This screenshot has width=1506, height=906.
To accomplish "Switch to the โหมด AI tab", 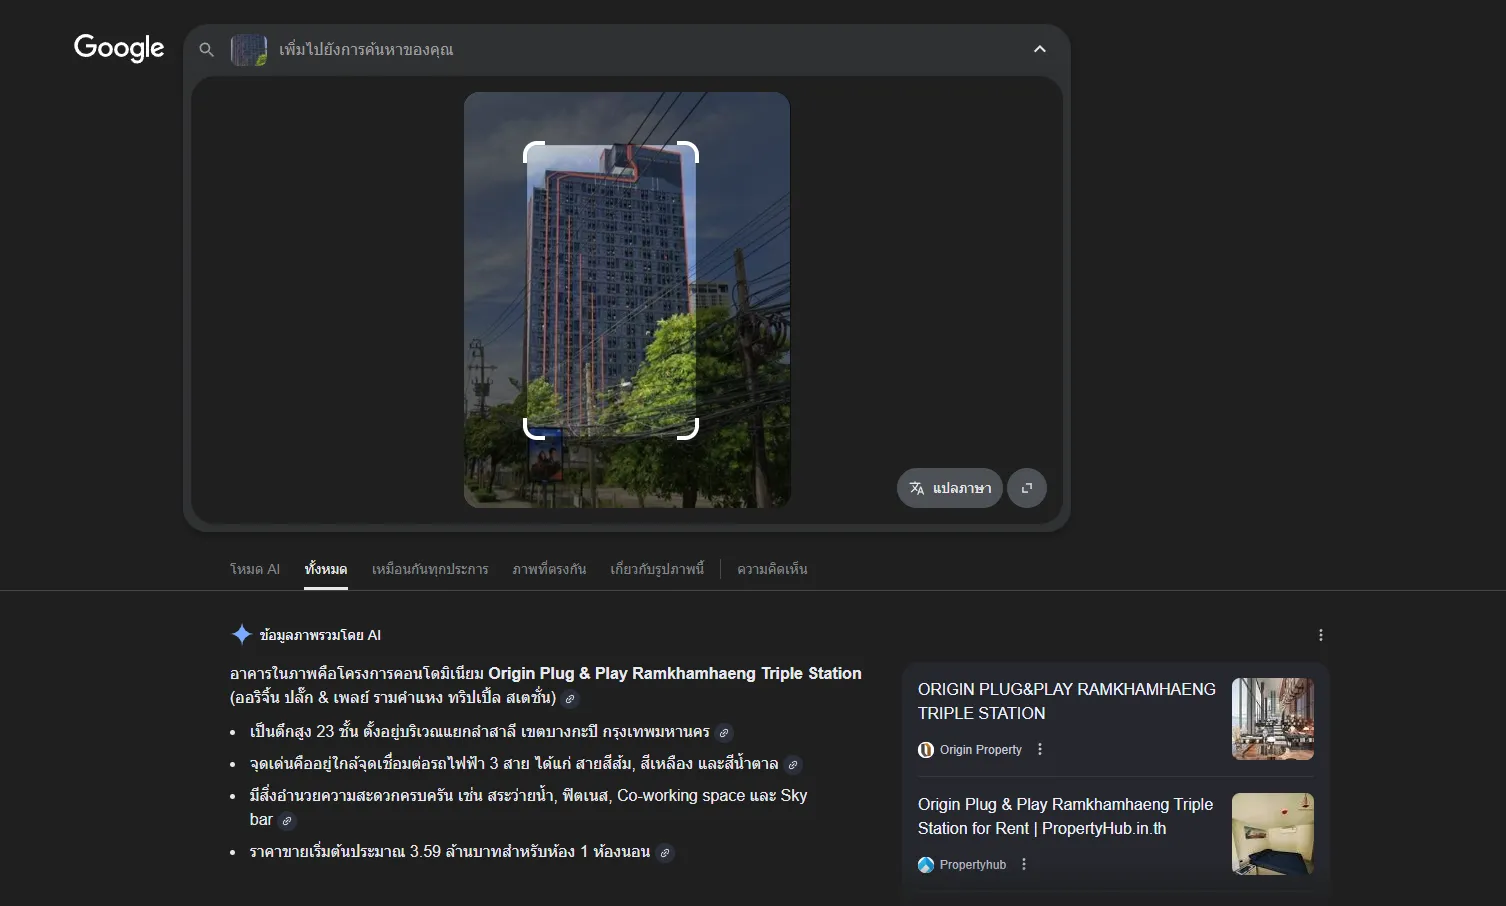I will pyautogui.click(x=254, y=569).
